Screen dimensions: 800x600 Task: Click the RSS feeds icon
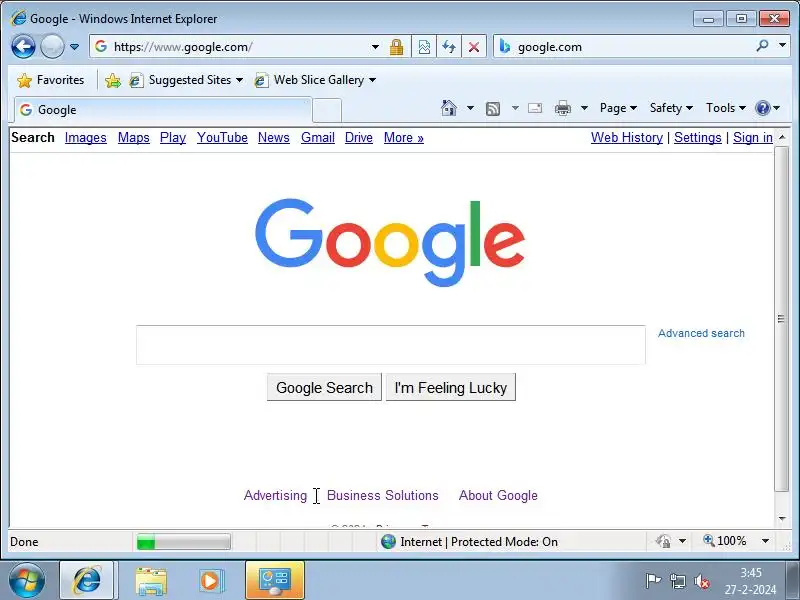coord(493,108)
